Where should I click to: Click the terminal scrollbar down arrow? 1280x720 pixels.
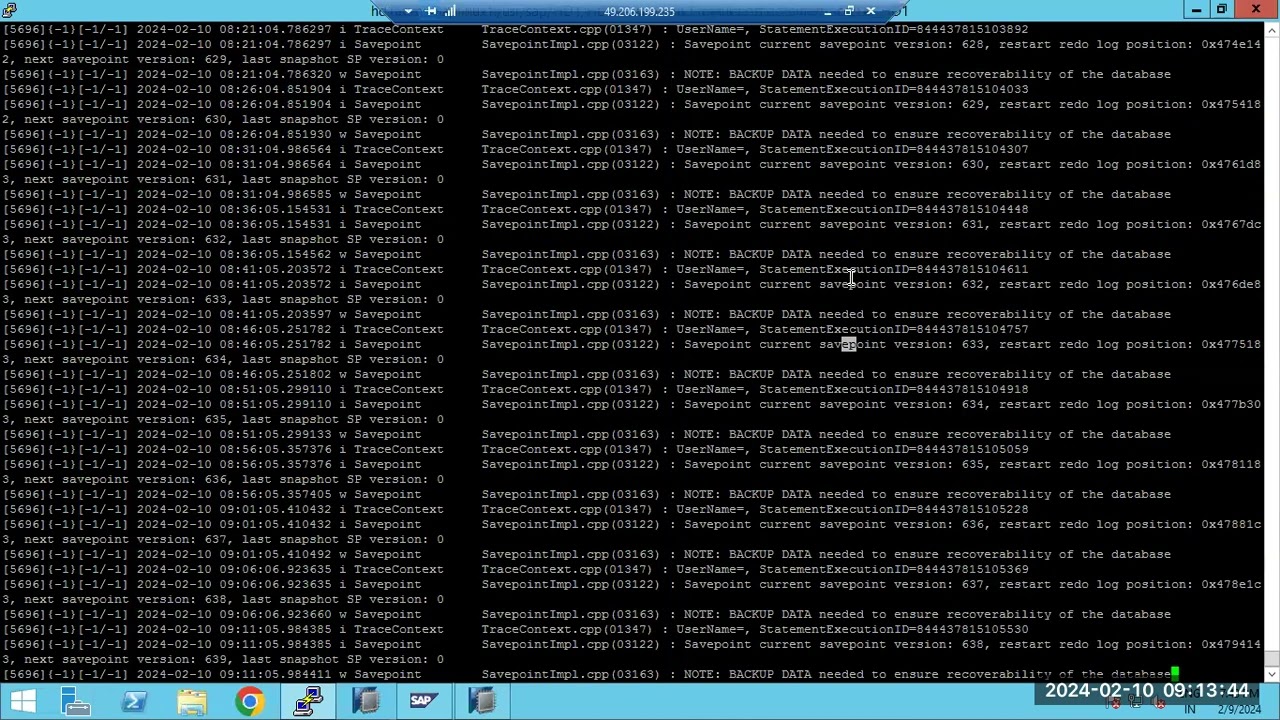click(1272, 674)
